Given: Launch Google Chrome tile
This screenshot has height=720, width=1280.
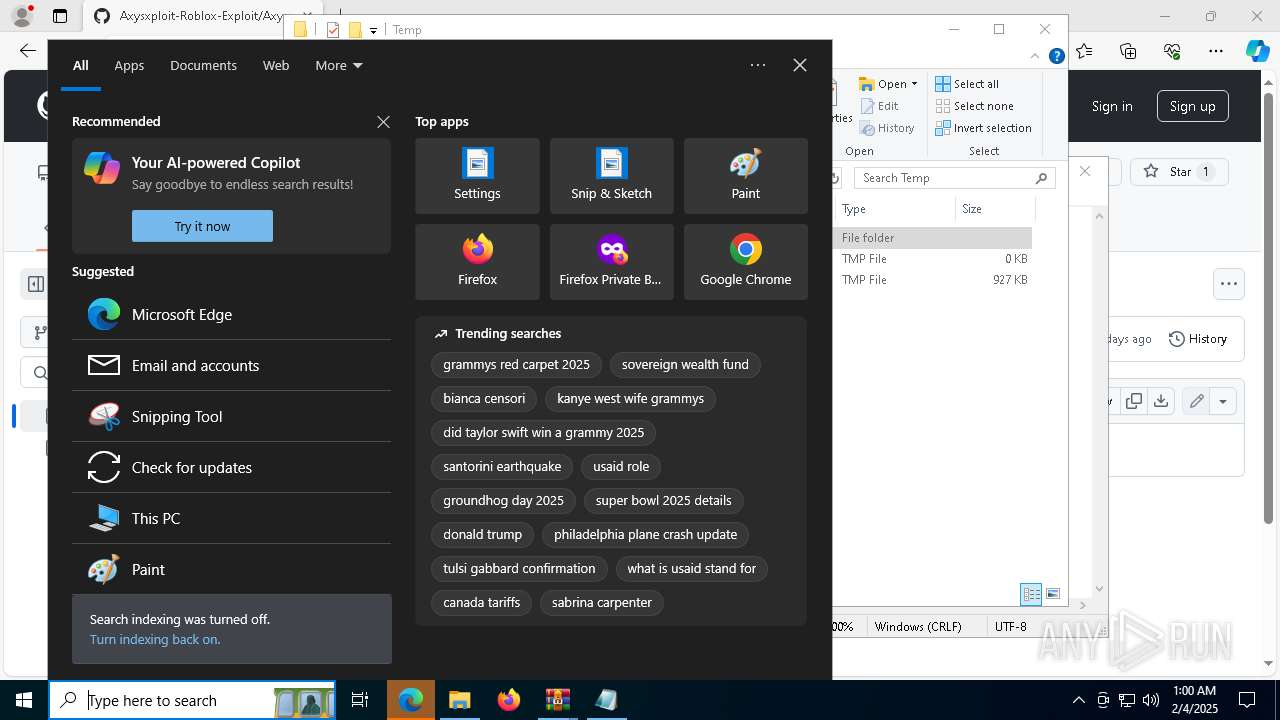Looking at the screenshot, I should click(745, 262).
